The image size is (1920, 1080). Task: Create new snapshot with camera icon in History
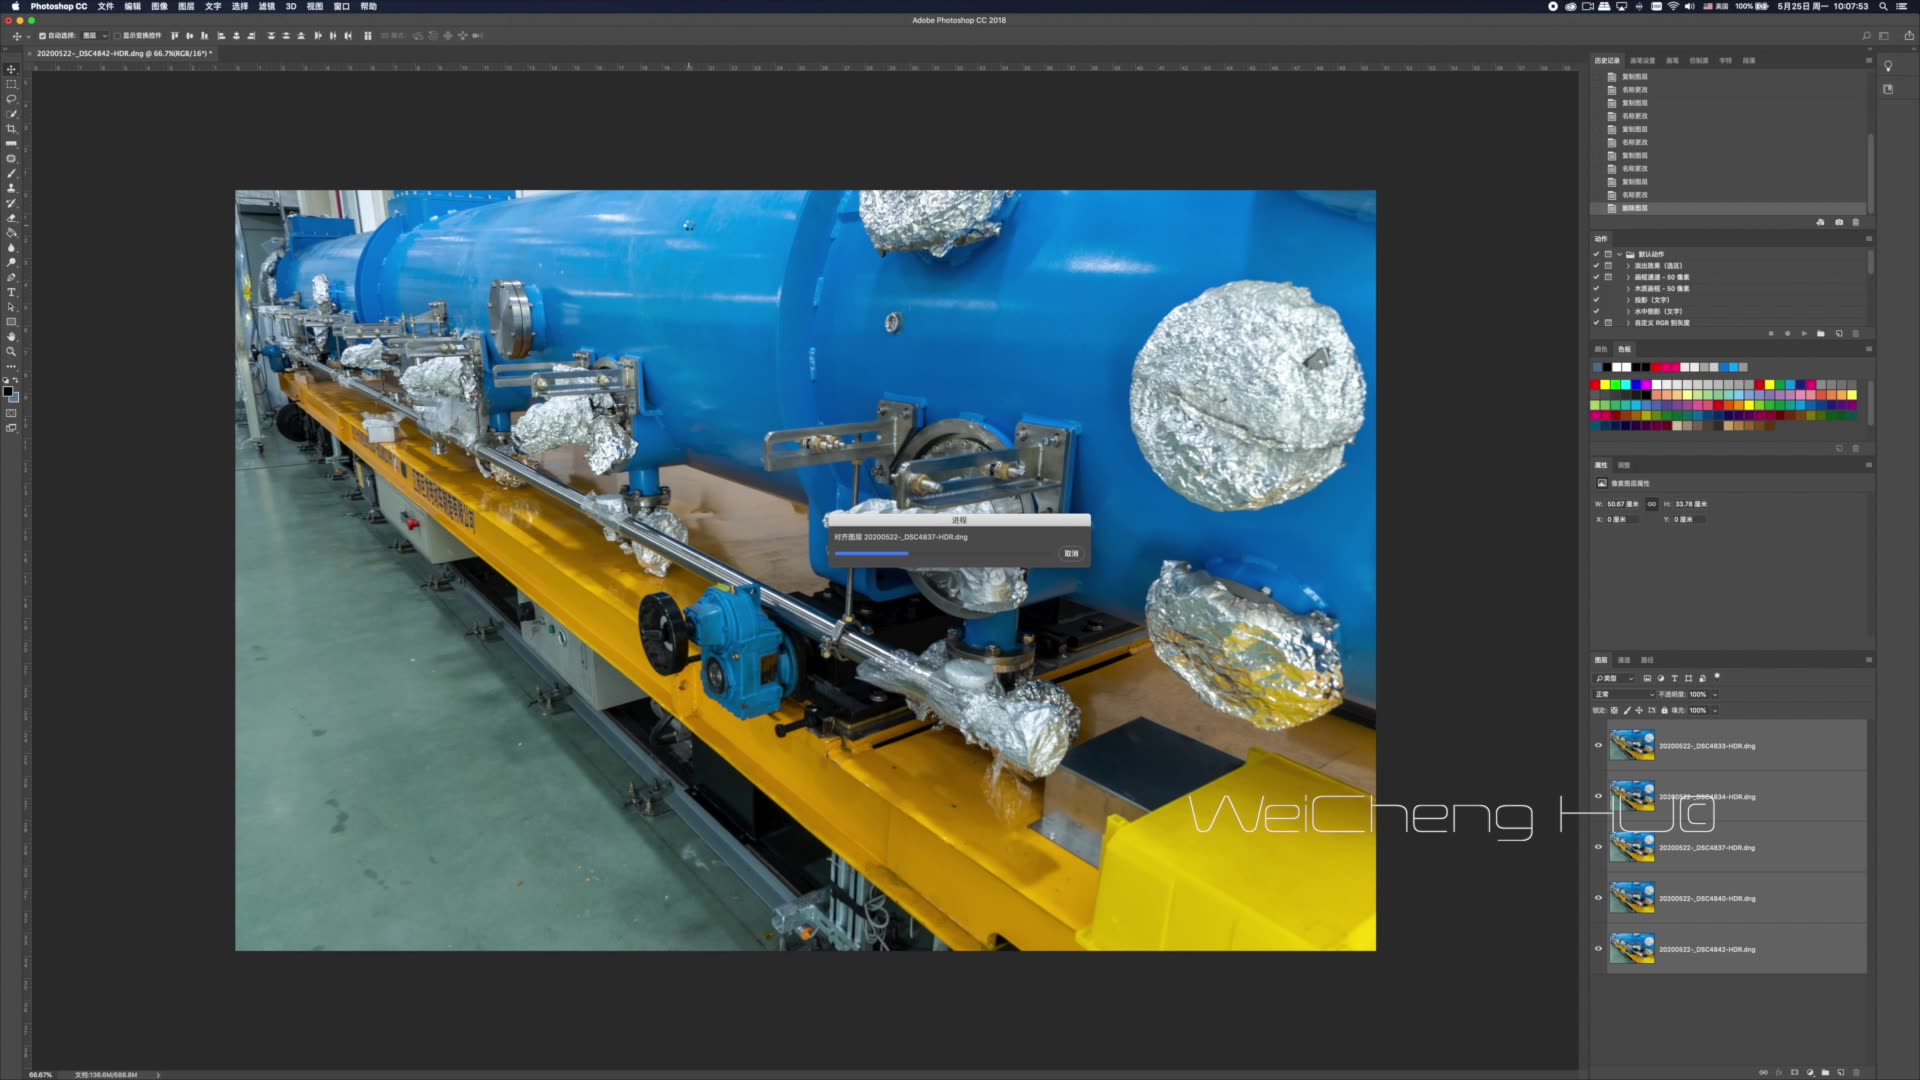pyautogui.click(x=1839, y=222)
